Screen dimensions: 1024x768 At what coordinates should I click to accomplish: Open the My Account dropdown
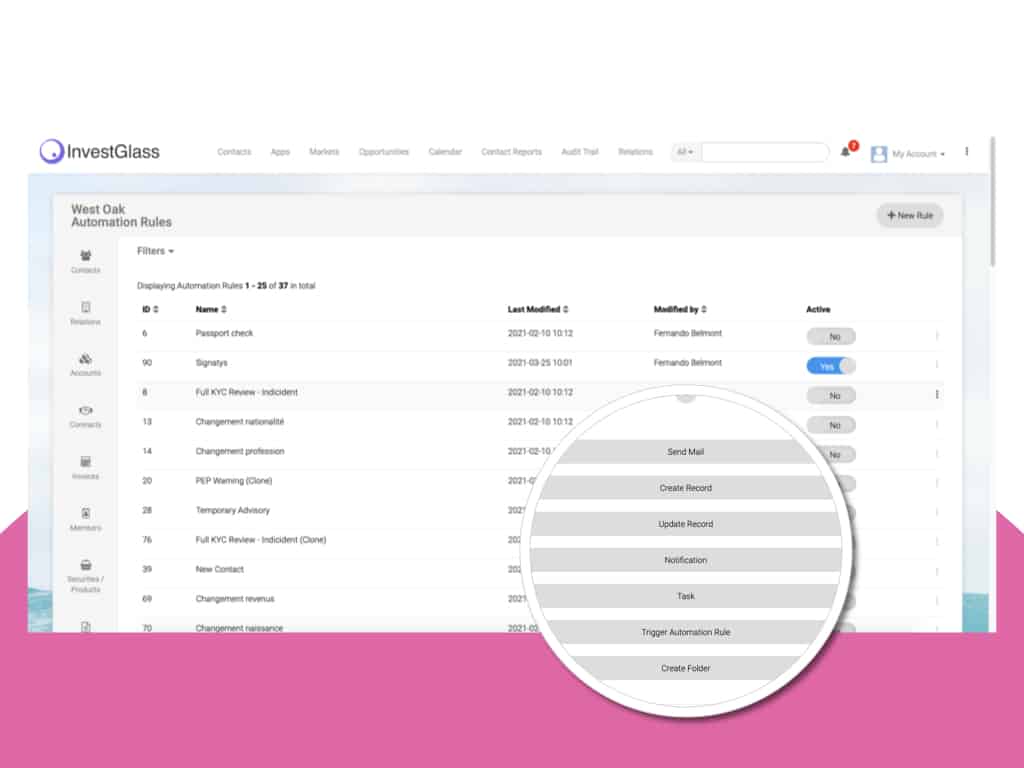coord(908,153)
